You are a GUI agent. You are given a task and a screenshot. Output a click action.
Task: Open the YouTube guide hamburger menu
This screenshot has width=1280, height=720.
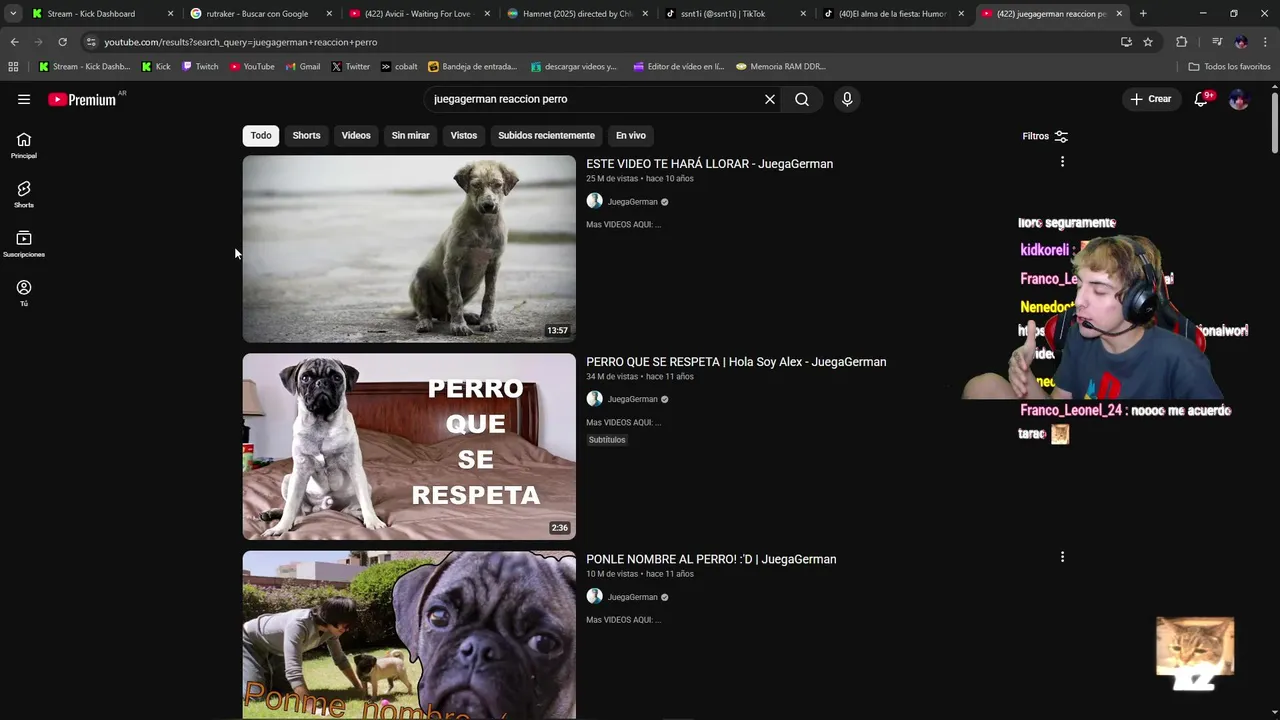24,99
